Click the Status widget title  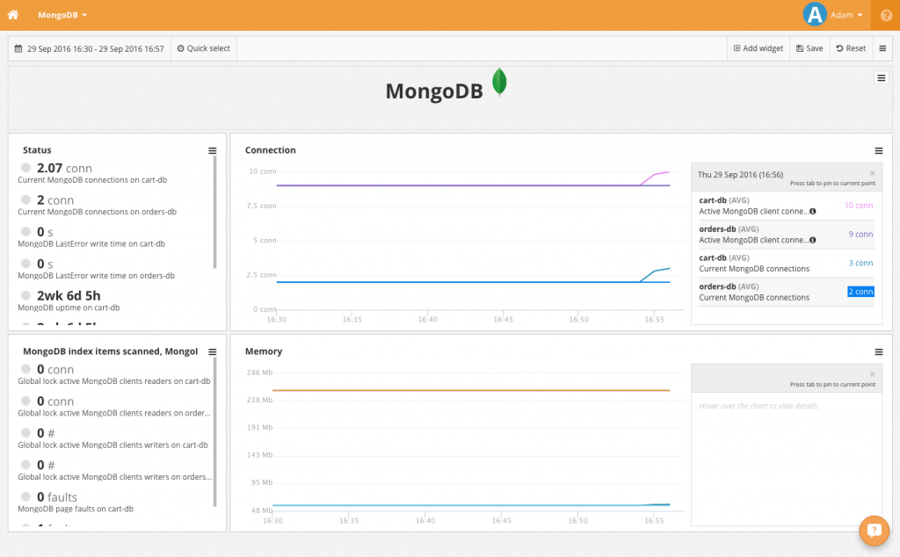pos(37,150)
